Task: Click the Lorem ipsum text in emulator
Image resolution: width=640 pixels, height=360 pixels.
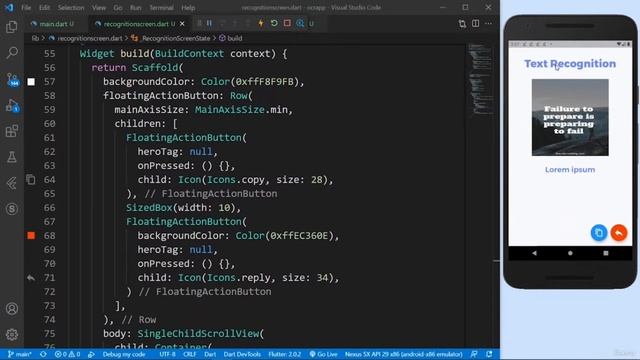Action: point(570,170)
